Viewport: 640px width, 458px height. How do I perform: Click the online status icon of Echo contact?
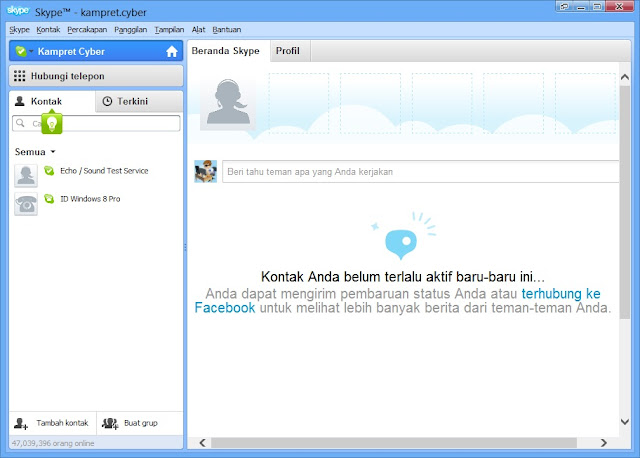coord(49,171)
